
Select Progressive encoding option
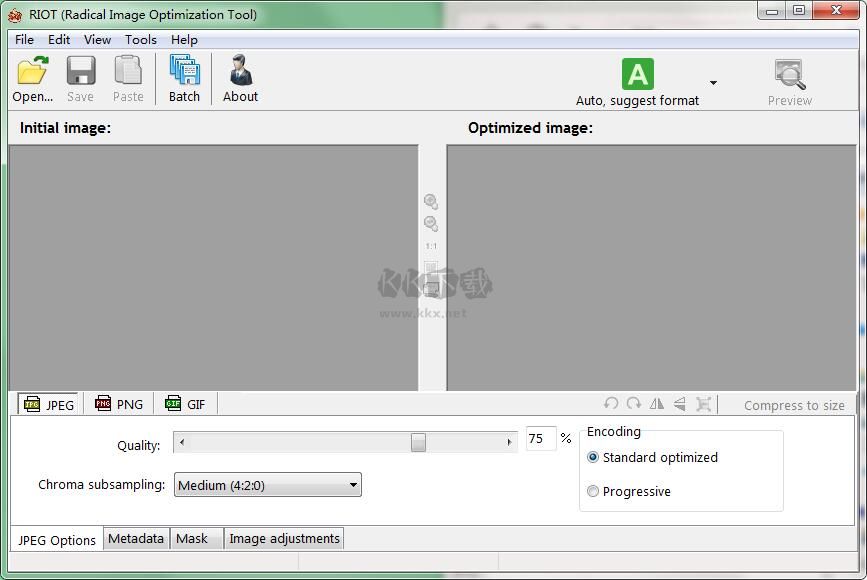click(x=593, y=492)
